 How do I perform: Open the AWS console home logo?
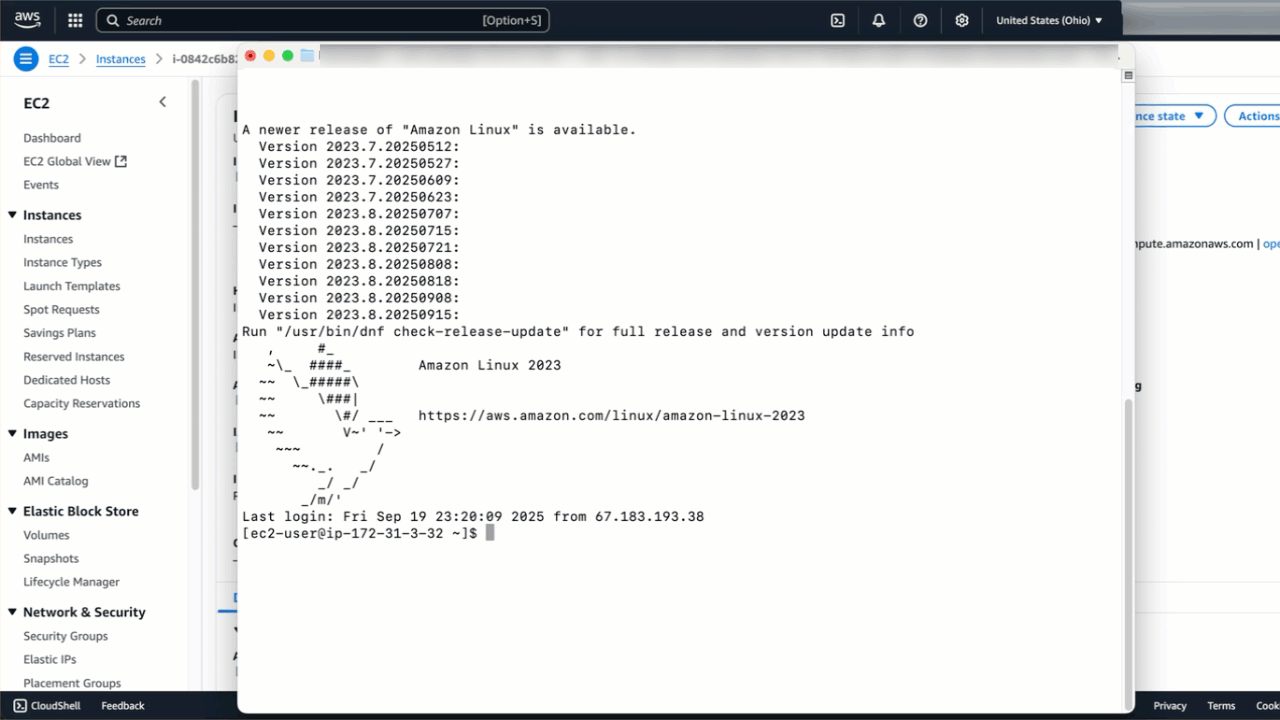tap(27, 19)
